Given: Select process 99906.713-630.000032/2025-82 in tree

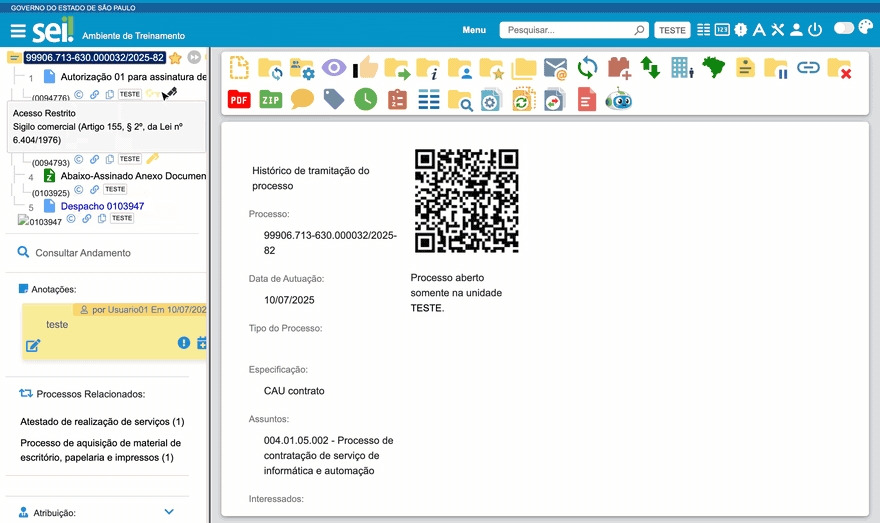Looking at the screenshot, I should point(95,57).
